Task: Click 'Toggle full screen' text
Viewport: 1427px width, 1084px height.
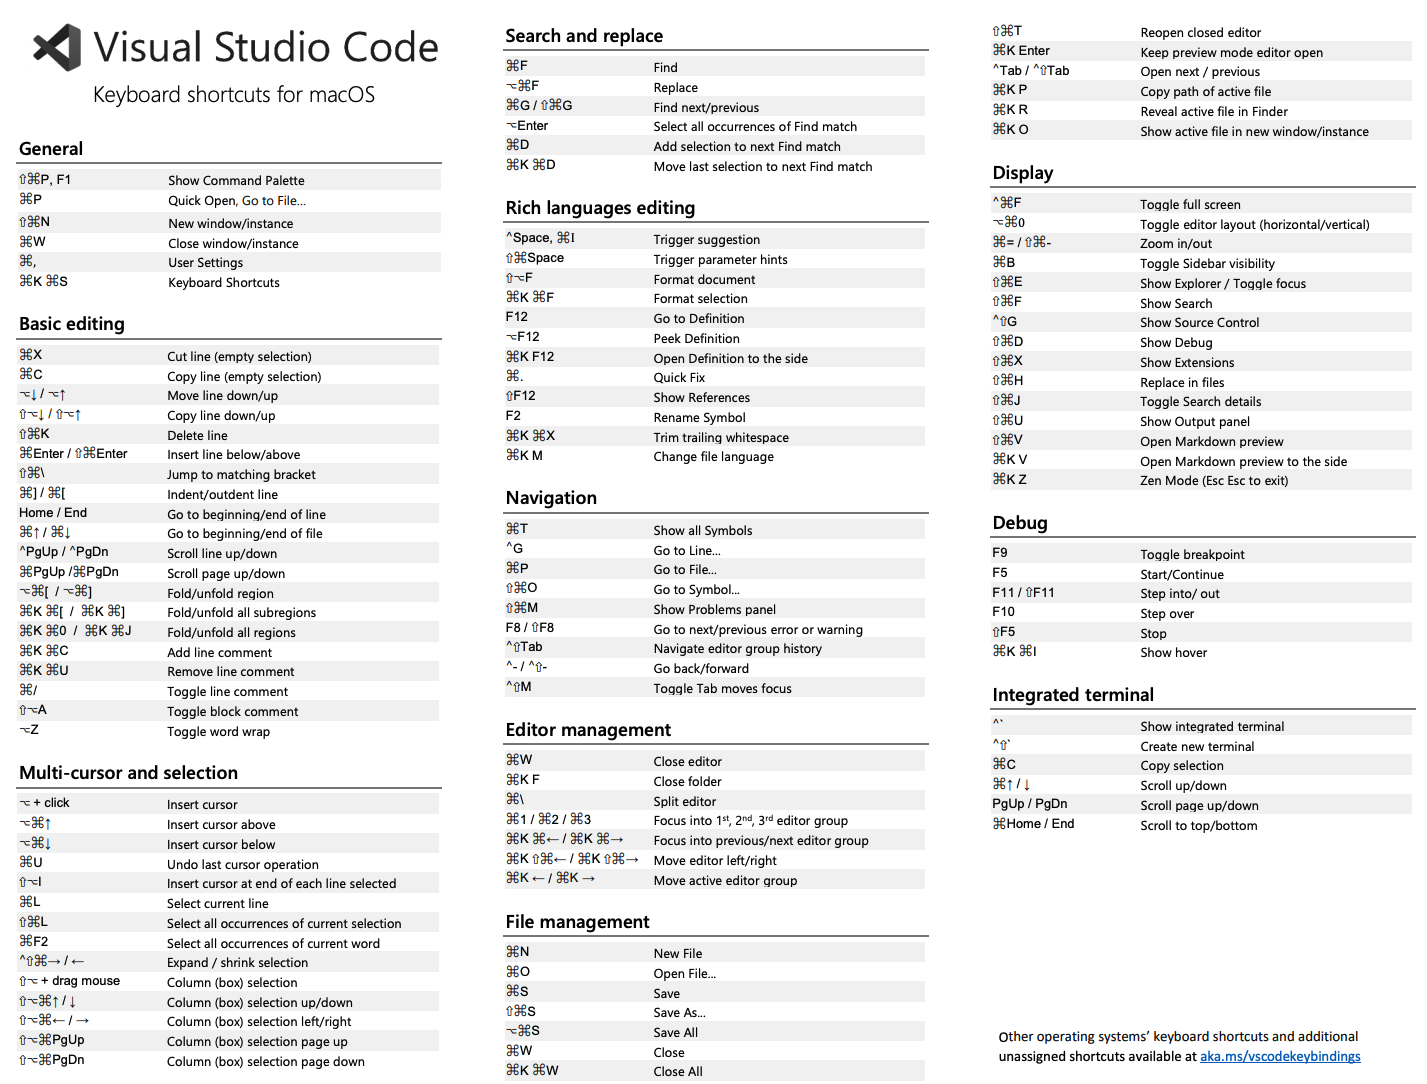Action: pos(1190,205)
